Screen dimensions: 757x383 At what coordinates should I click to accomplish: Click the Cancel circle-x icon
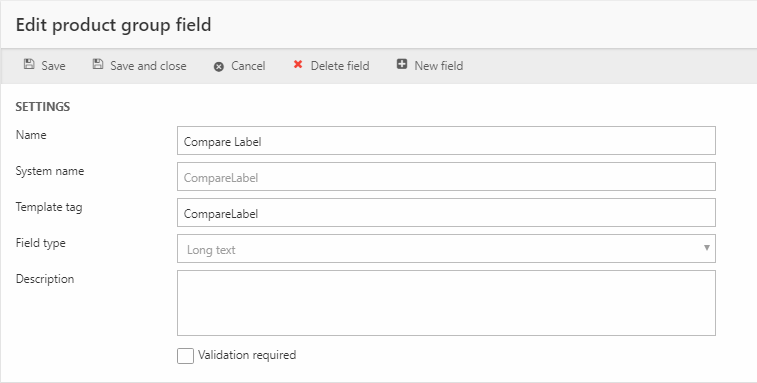point(219,67)
